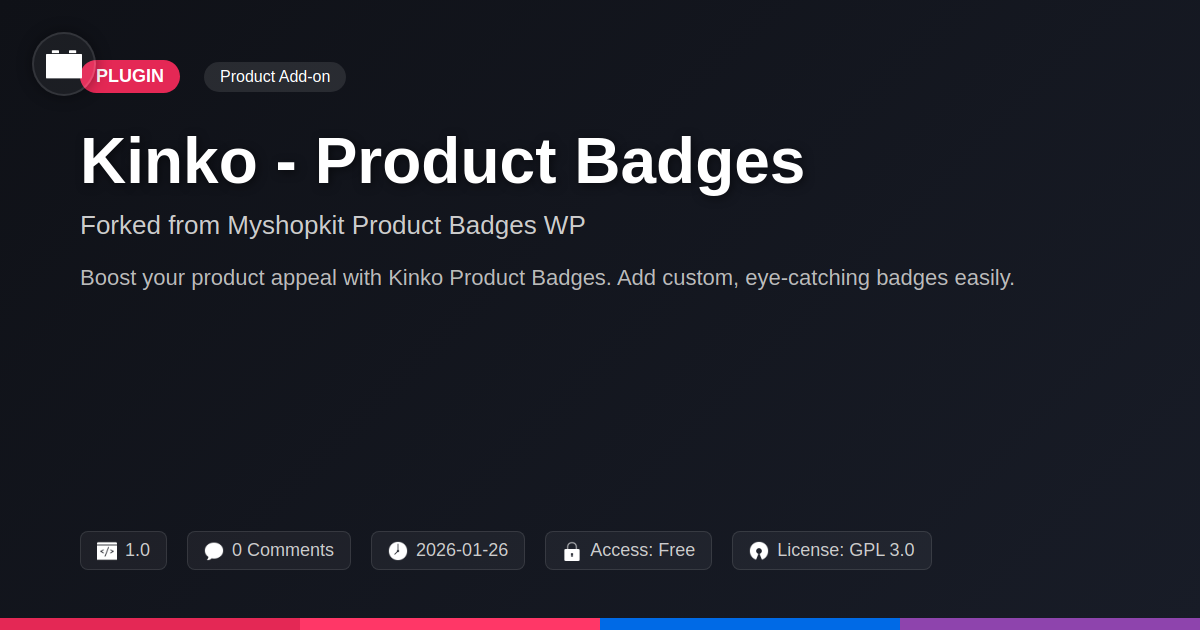Viewport: 1200px width, 630px height.
Task: Click License: GPL 3.0 text
Action: click(846, 550)
